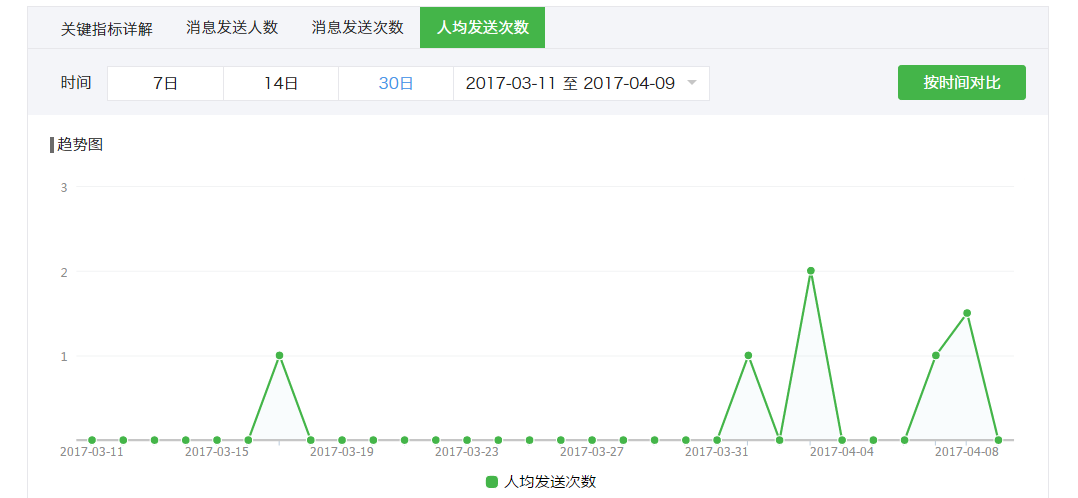Click the 2017-03-11 至 2017-04-09 date field
1078x498 pixels.
tap(582, 84)
